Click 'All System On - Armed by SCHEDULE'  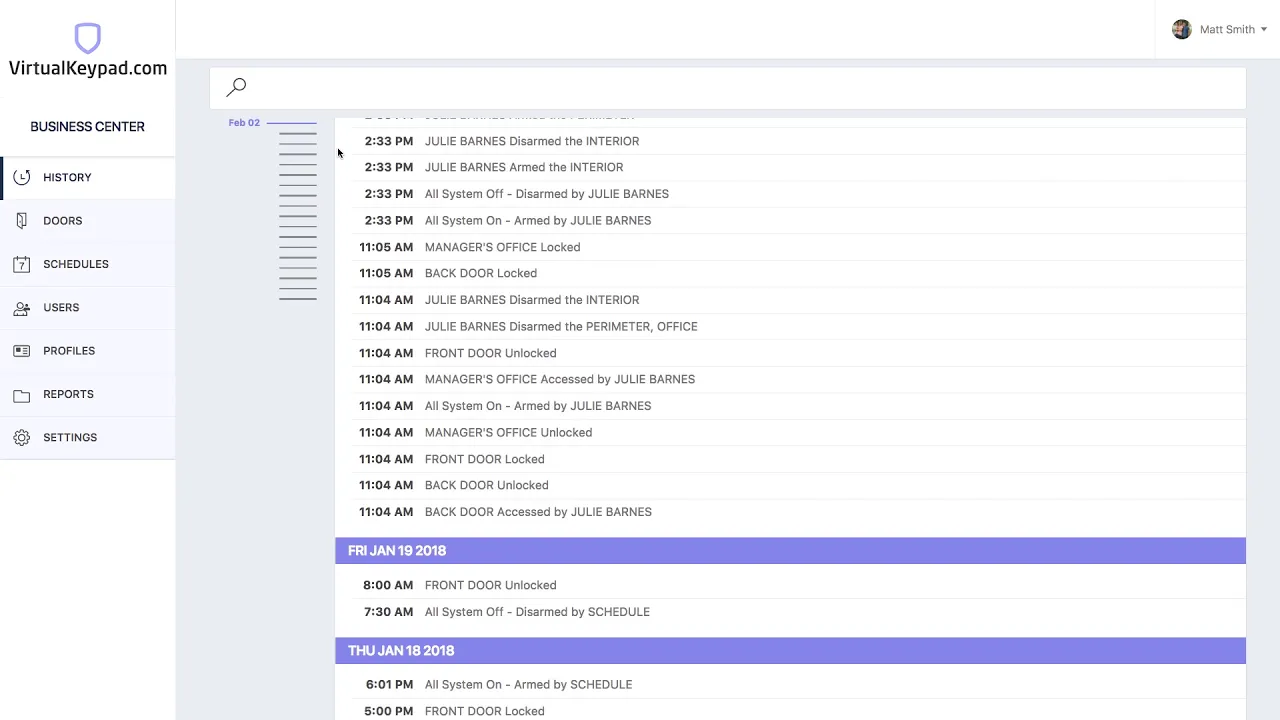pyautogui.click(x=528, y=684)
